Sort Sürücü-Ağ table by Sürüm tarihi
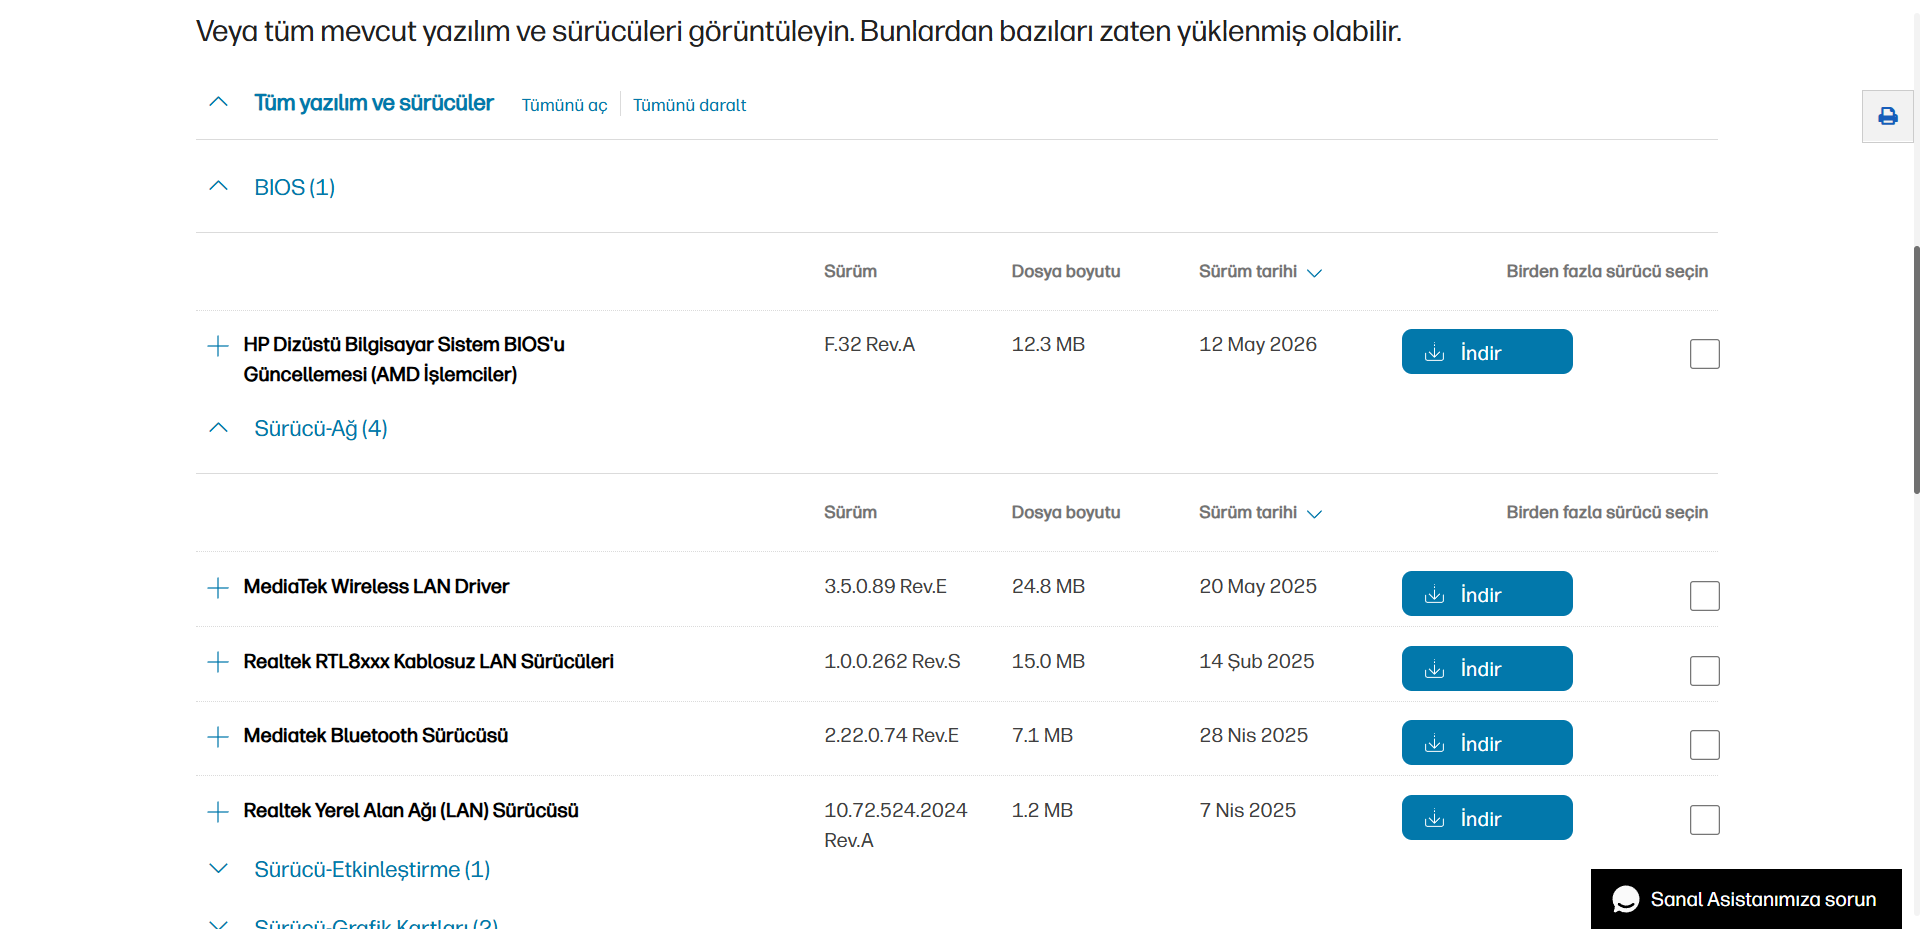Screen dimensions: 1920x929 [x=1260, y=513]
